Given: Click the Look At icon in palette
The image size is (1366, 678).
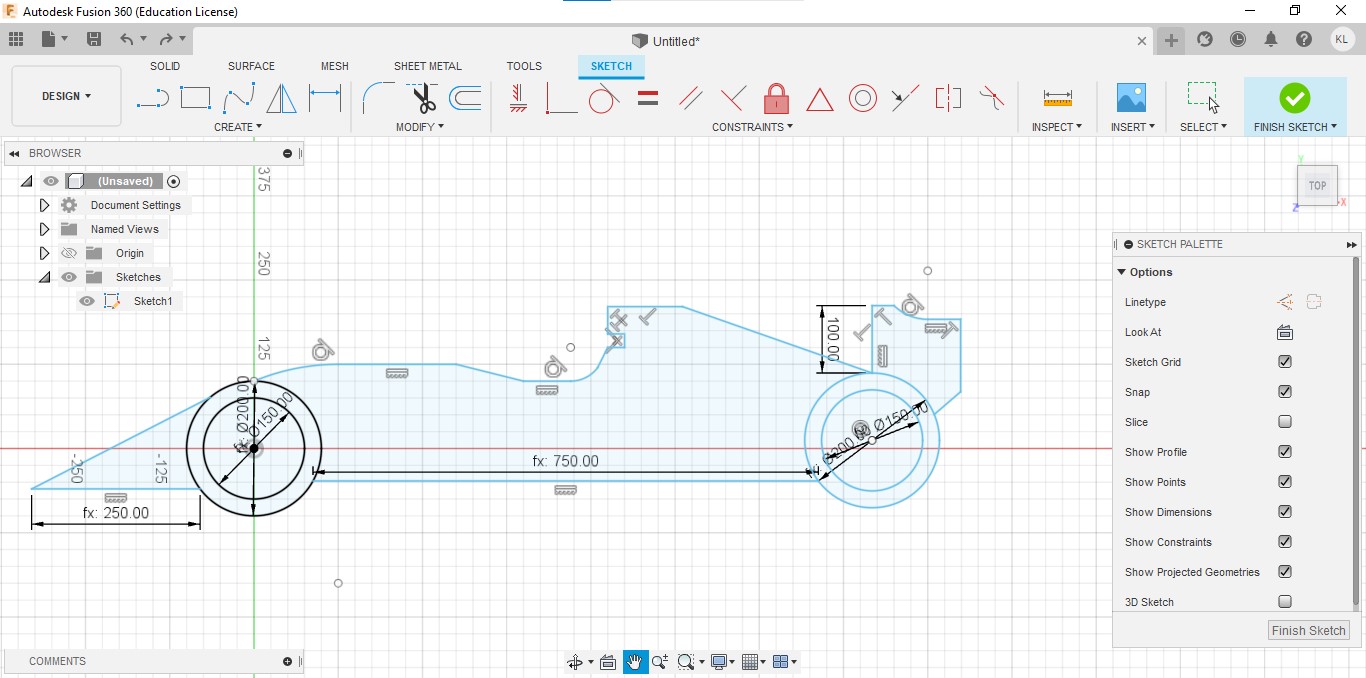Looking at the screenshot, I should pos(1285,332).
